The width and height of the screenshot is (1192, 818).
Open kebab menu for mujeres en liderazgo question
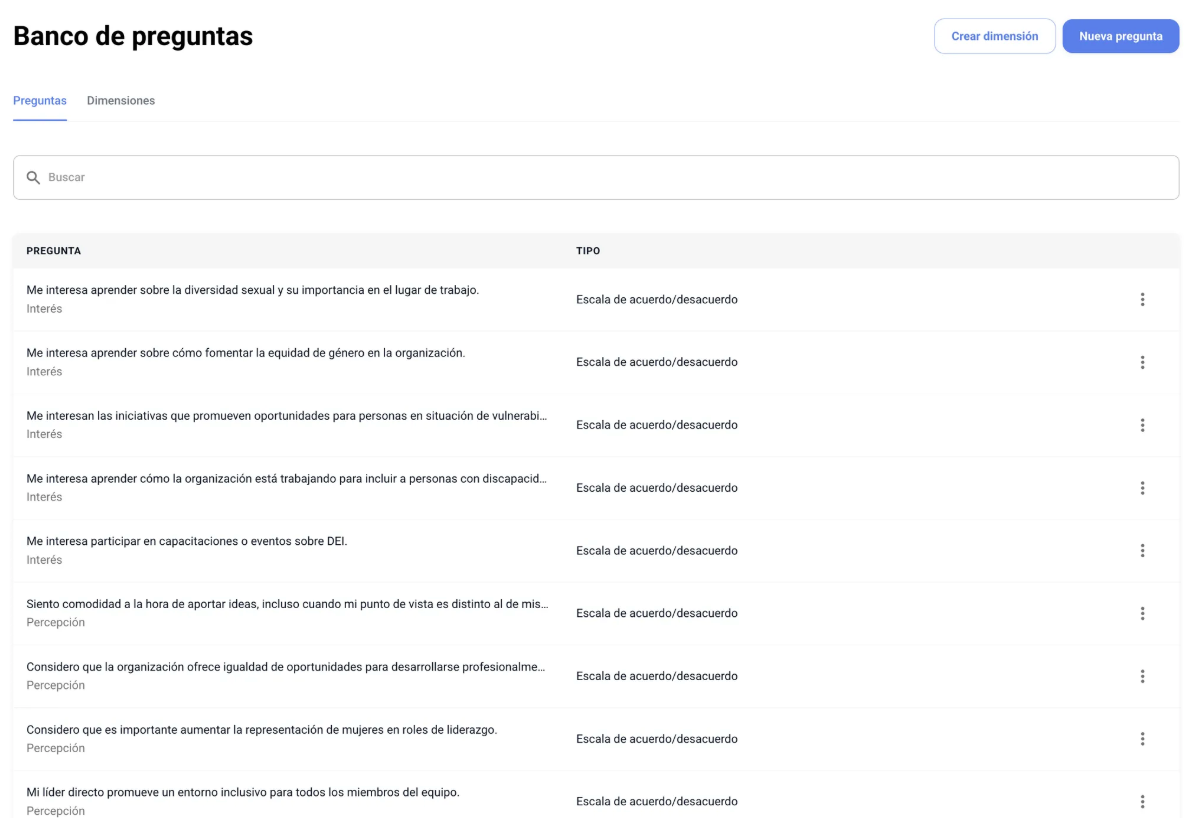point(1142,739)
